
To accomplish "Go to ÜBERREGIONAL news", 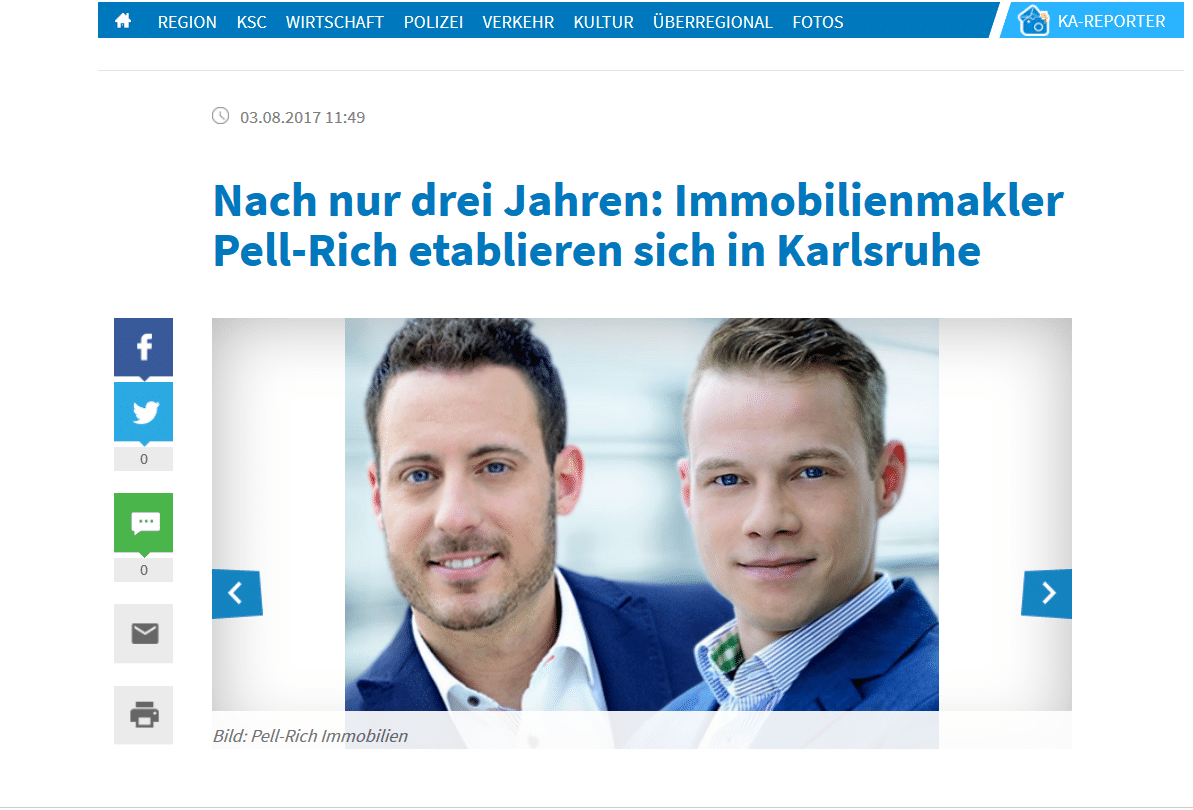I will point(713,22).
